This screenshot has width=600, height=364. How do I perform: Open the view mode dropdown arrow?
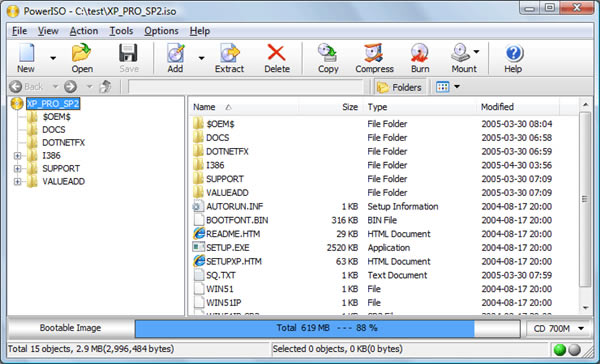coord(457,87)
